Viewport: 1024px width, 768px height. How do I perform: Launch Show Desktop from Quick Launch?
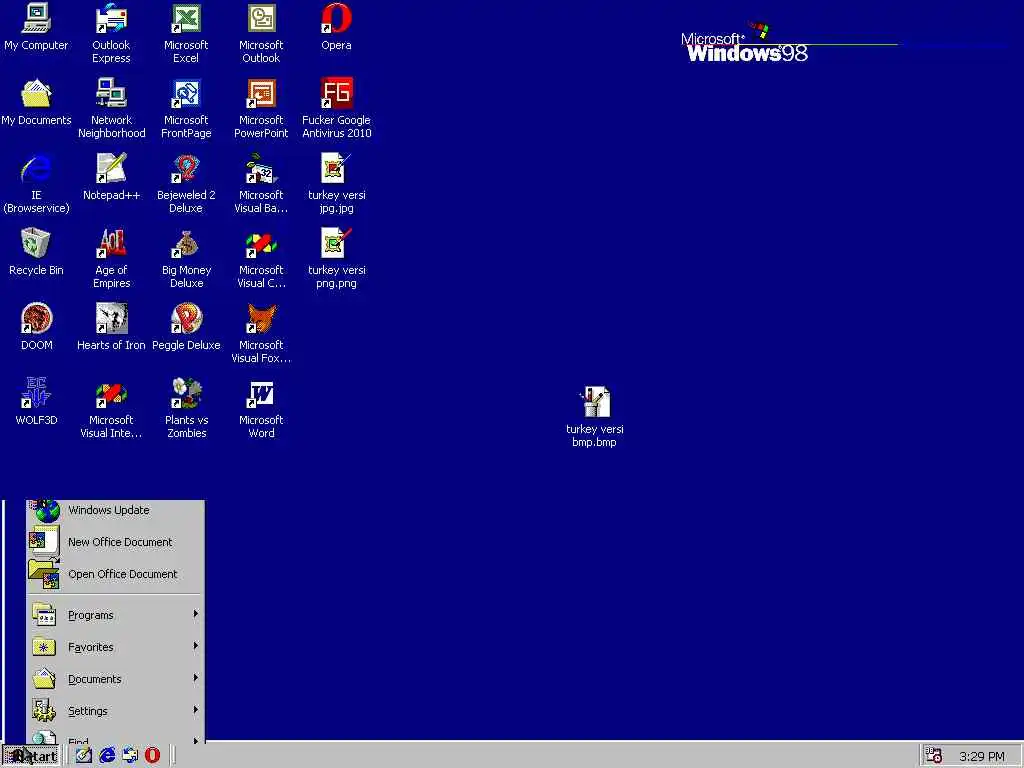(x=84, y=756)
